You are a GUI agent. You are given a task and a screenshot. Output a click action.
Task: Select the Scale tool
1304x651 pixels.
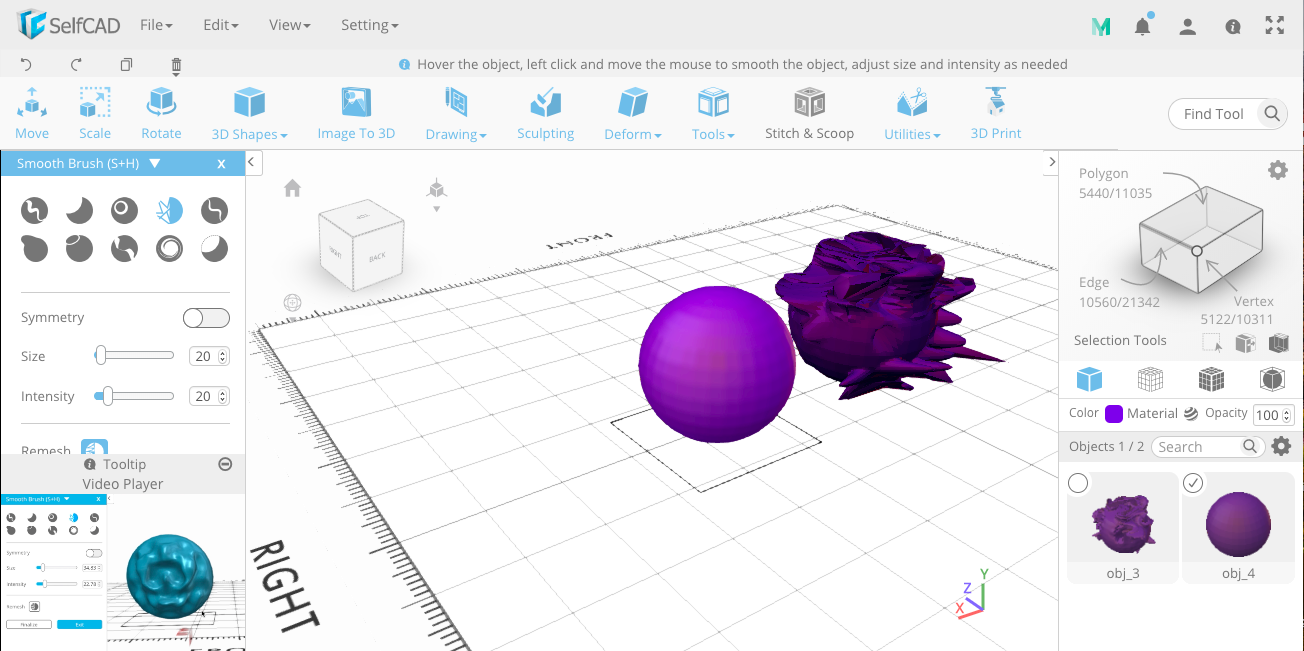point(95,112)
